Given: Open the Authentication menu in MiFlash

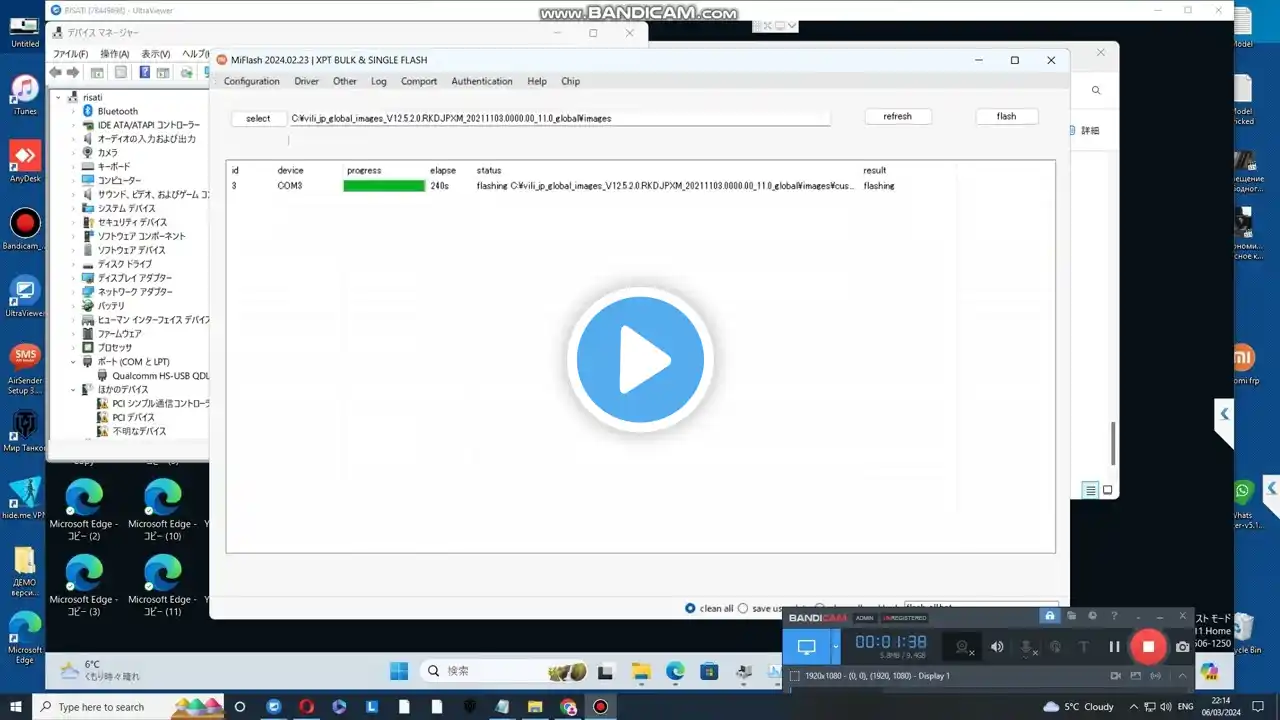Looking at the screenshot, I should click(x=482, y=81).
